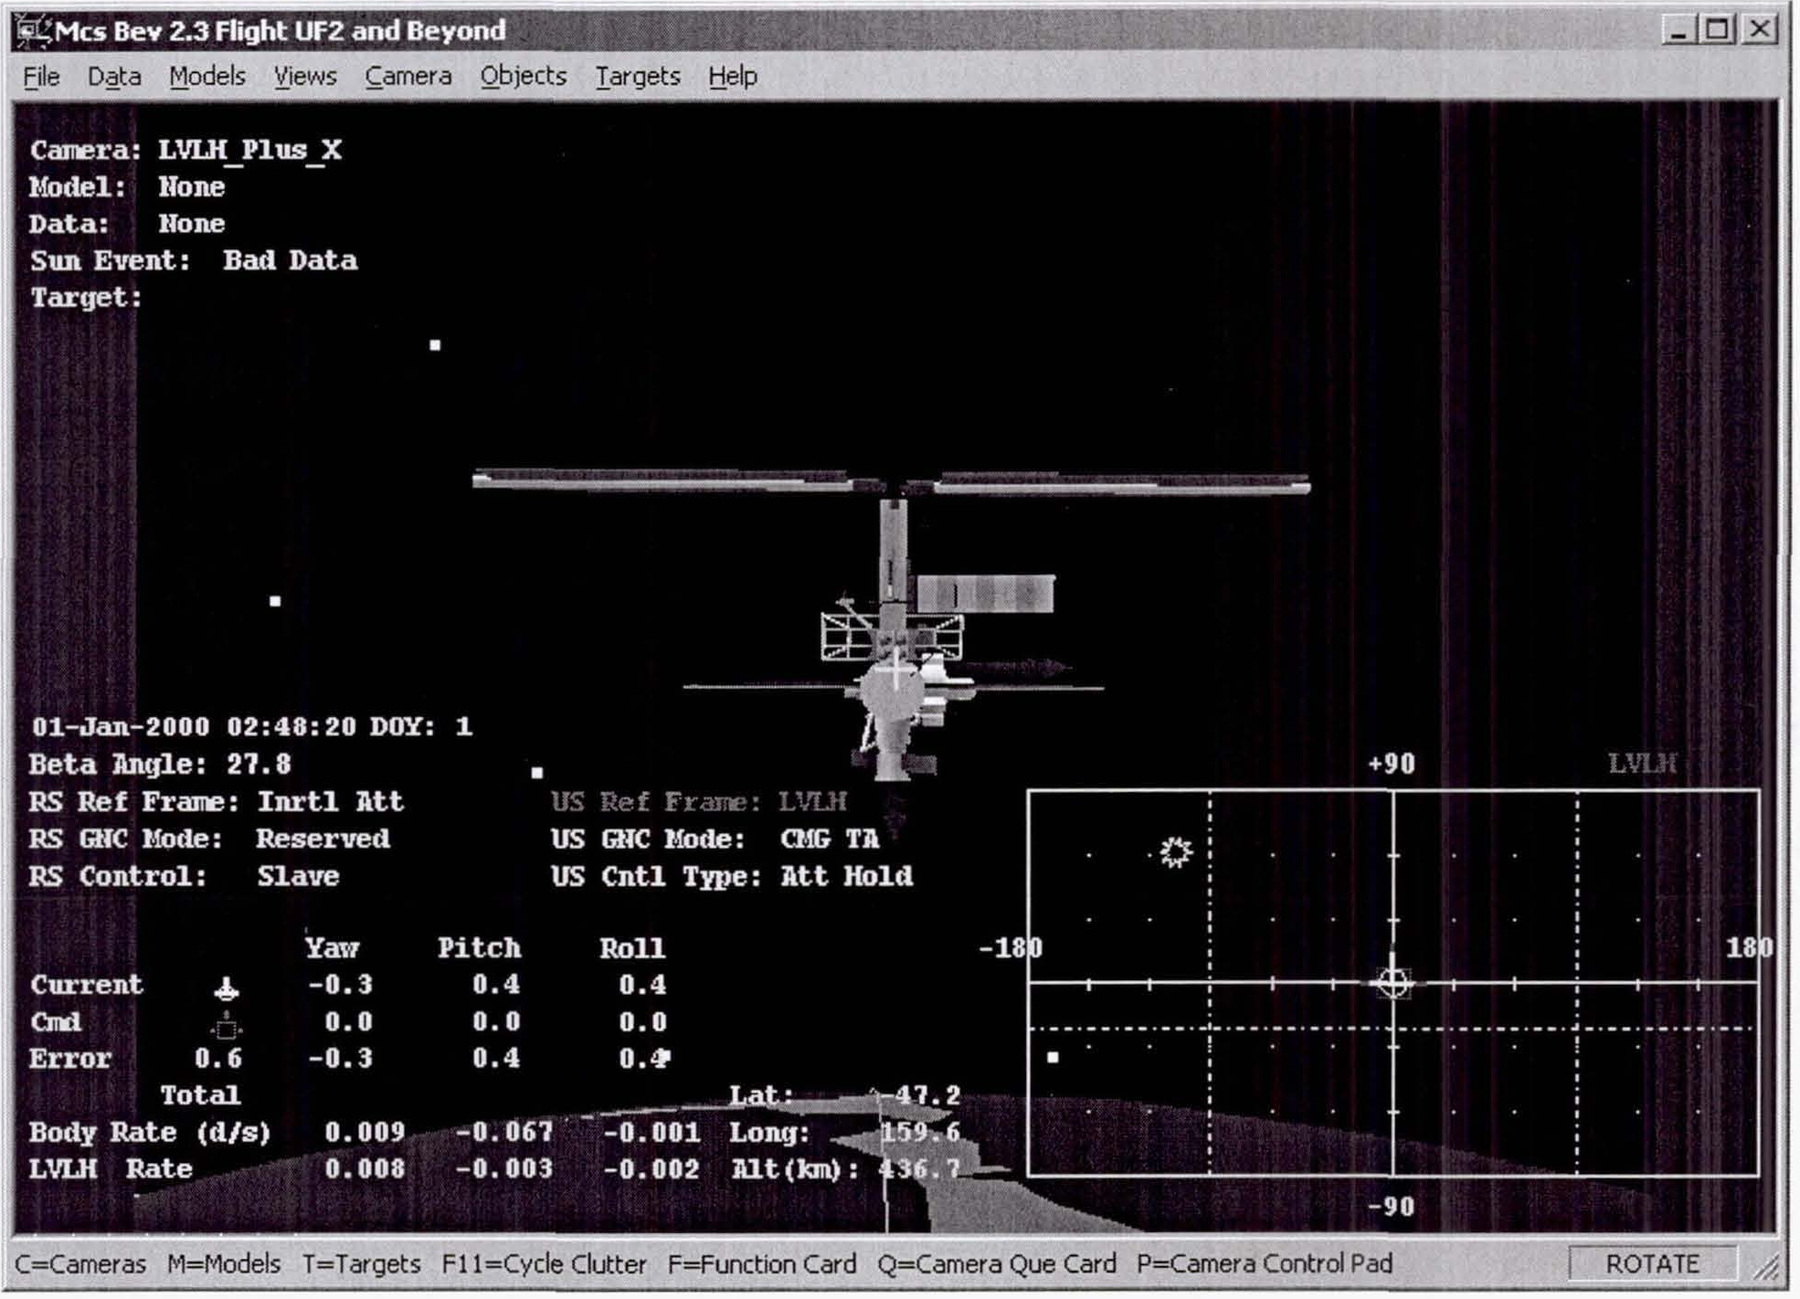Open the Views menu
The height and width of the screenshot is (1299, 1800).
coord(305,76)
